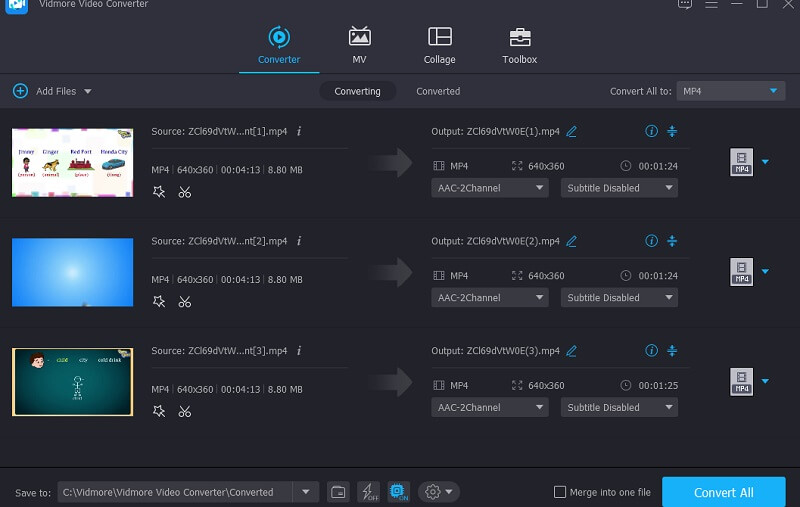Show source info for third video
The image size is (800, 507).
tap(299, 351)
